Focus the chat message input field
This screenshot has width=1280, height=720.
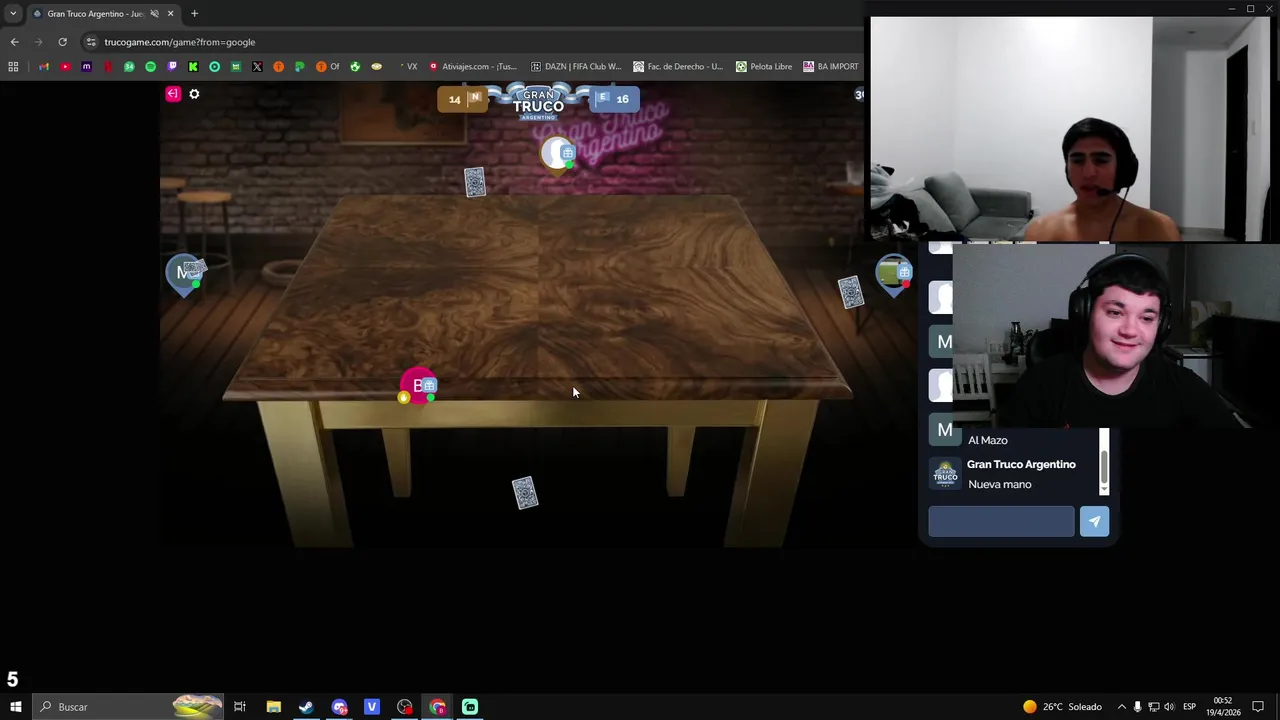tap(1001, 521)
